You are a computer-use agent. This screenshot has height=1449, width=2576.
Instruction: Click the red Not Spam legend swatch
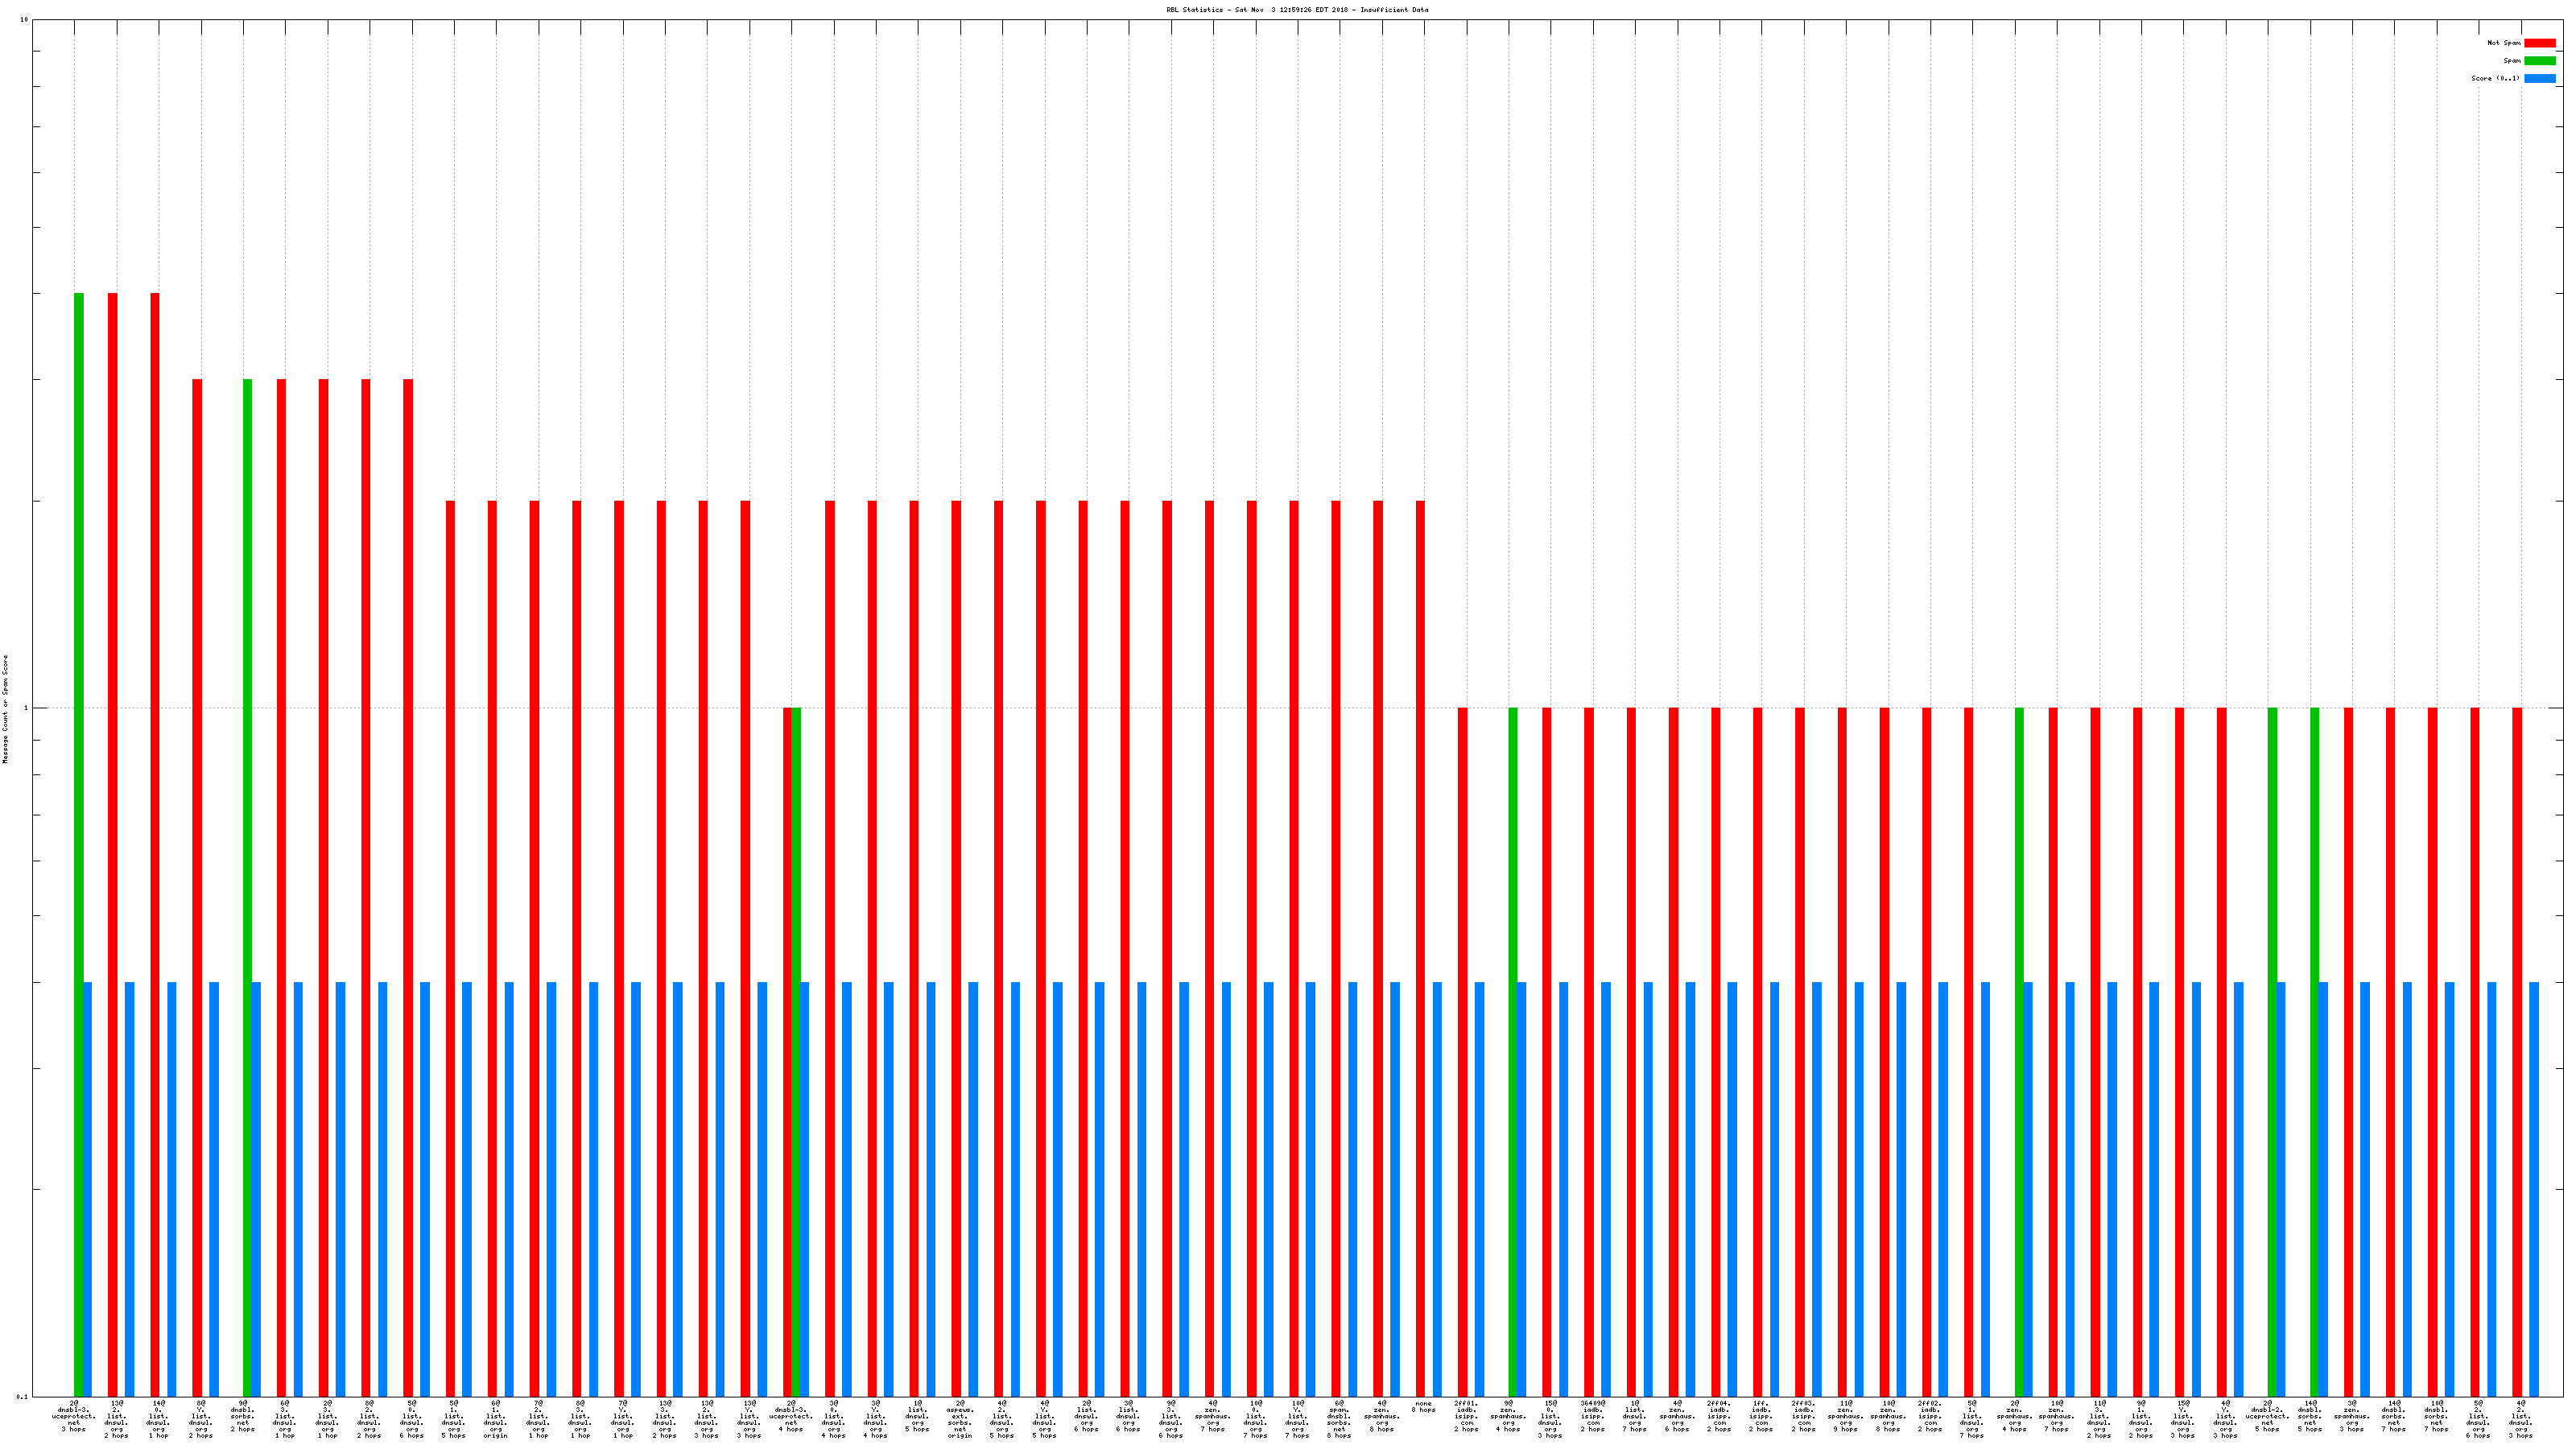(x=2539, y=43)
